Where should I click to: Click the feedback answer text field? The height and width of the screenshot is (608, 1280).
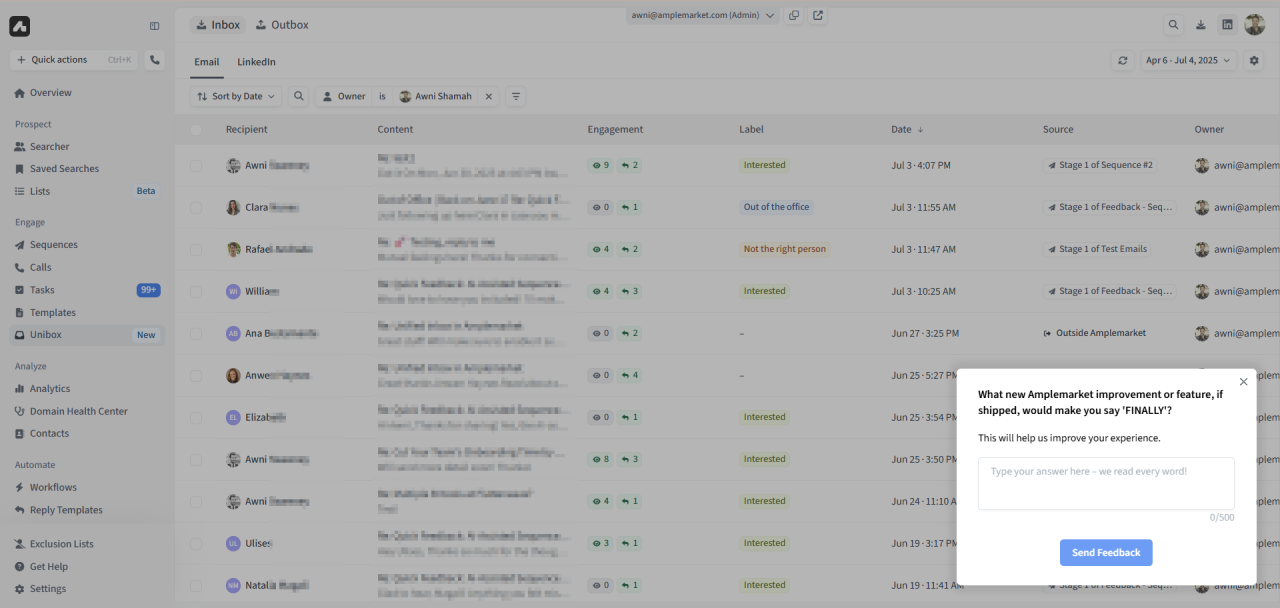tap(1105, 483)
